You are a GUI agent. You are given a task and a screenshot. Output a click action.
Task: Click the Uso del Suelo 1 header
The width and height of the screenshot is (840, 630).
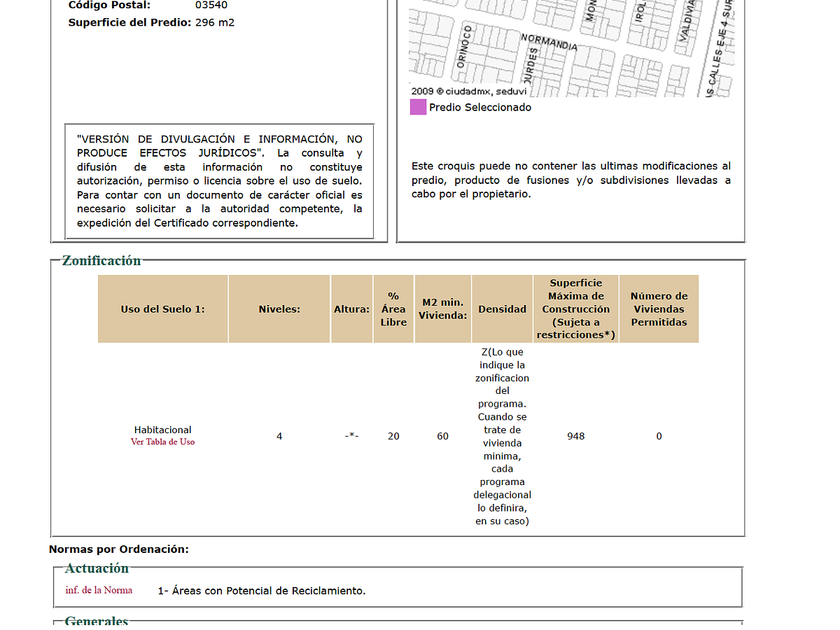click(163, 309)
